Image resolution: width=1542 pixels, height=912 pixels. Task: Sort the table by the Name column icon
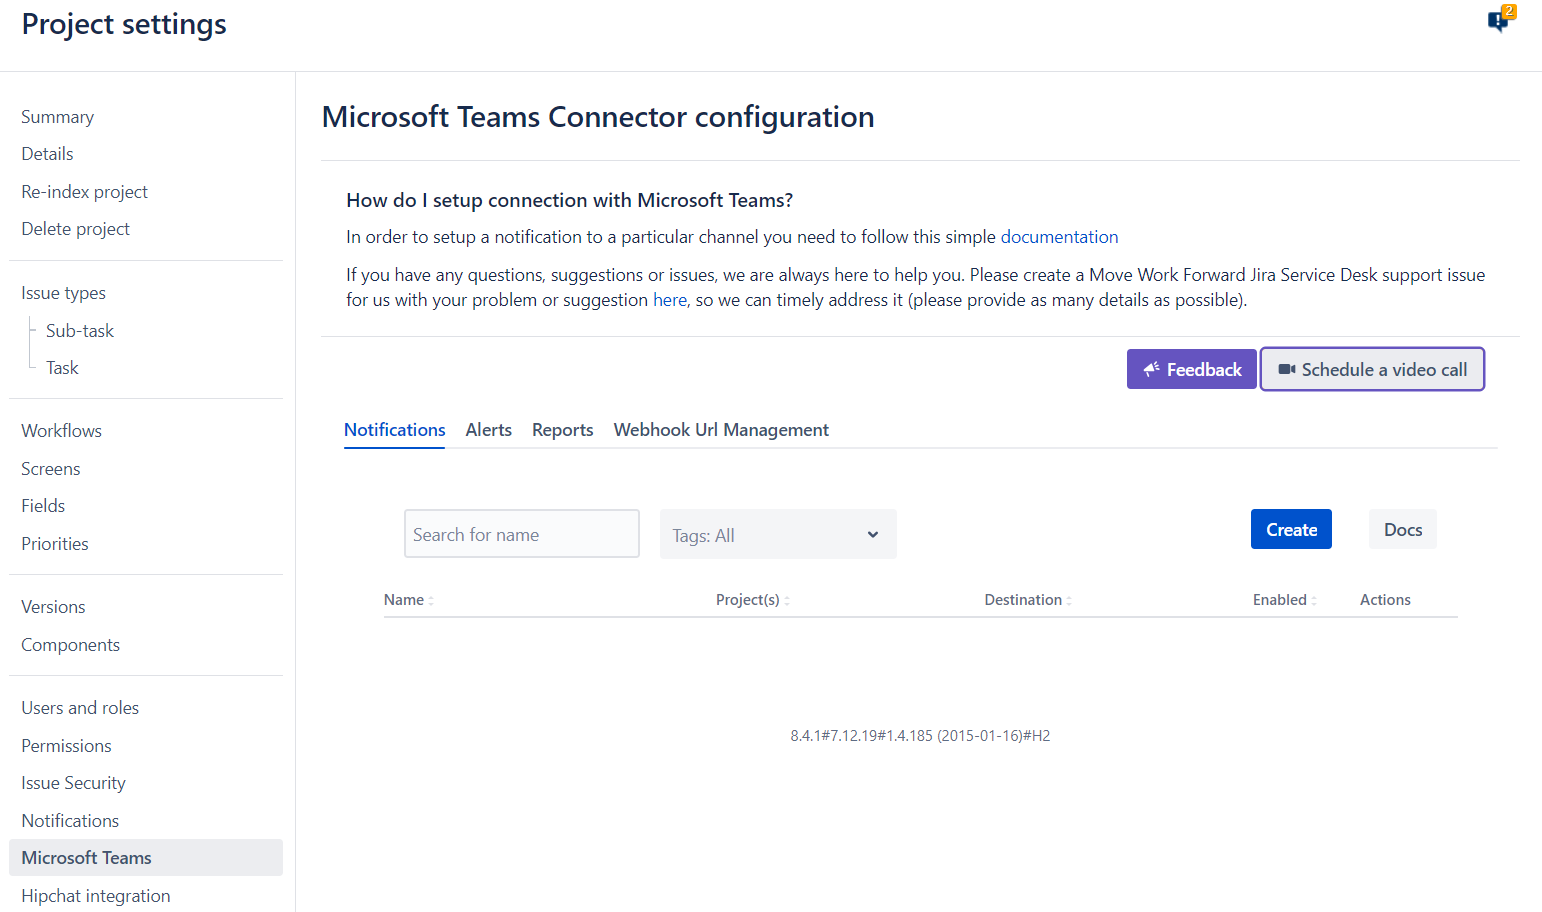pyautogui.click(x=431, y=599)
